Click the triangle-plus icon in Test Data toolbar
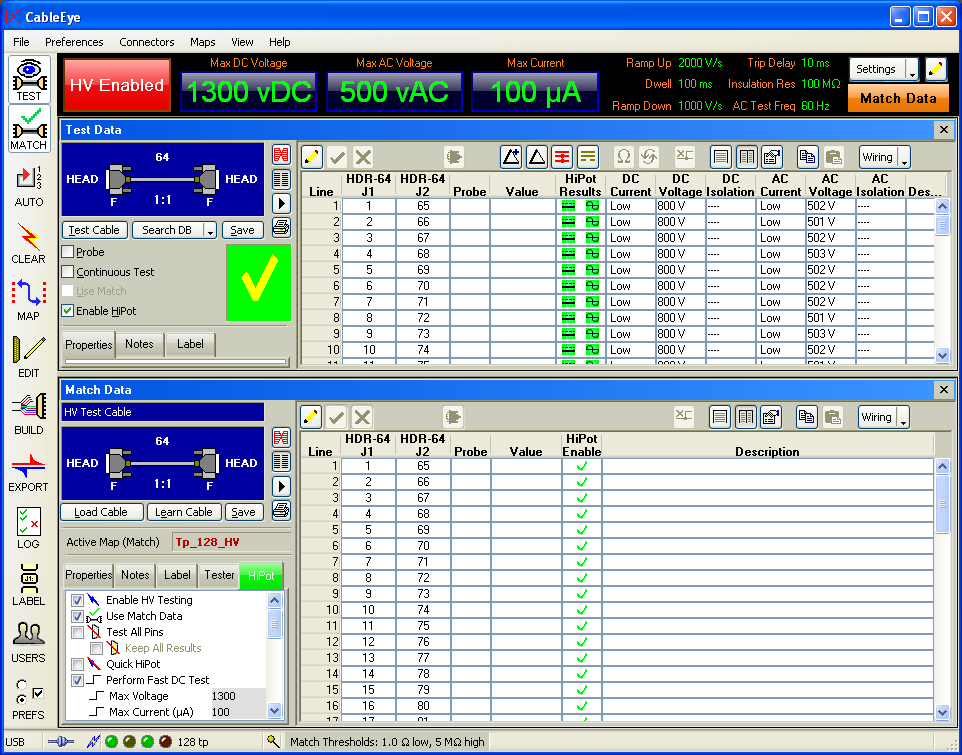The width and height of the screenshot is (962, 755). (510, 157)
